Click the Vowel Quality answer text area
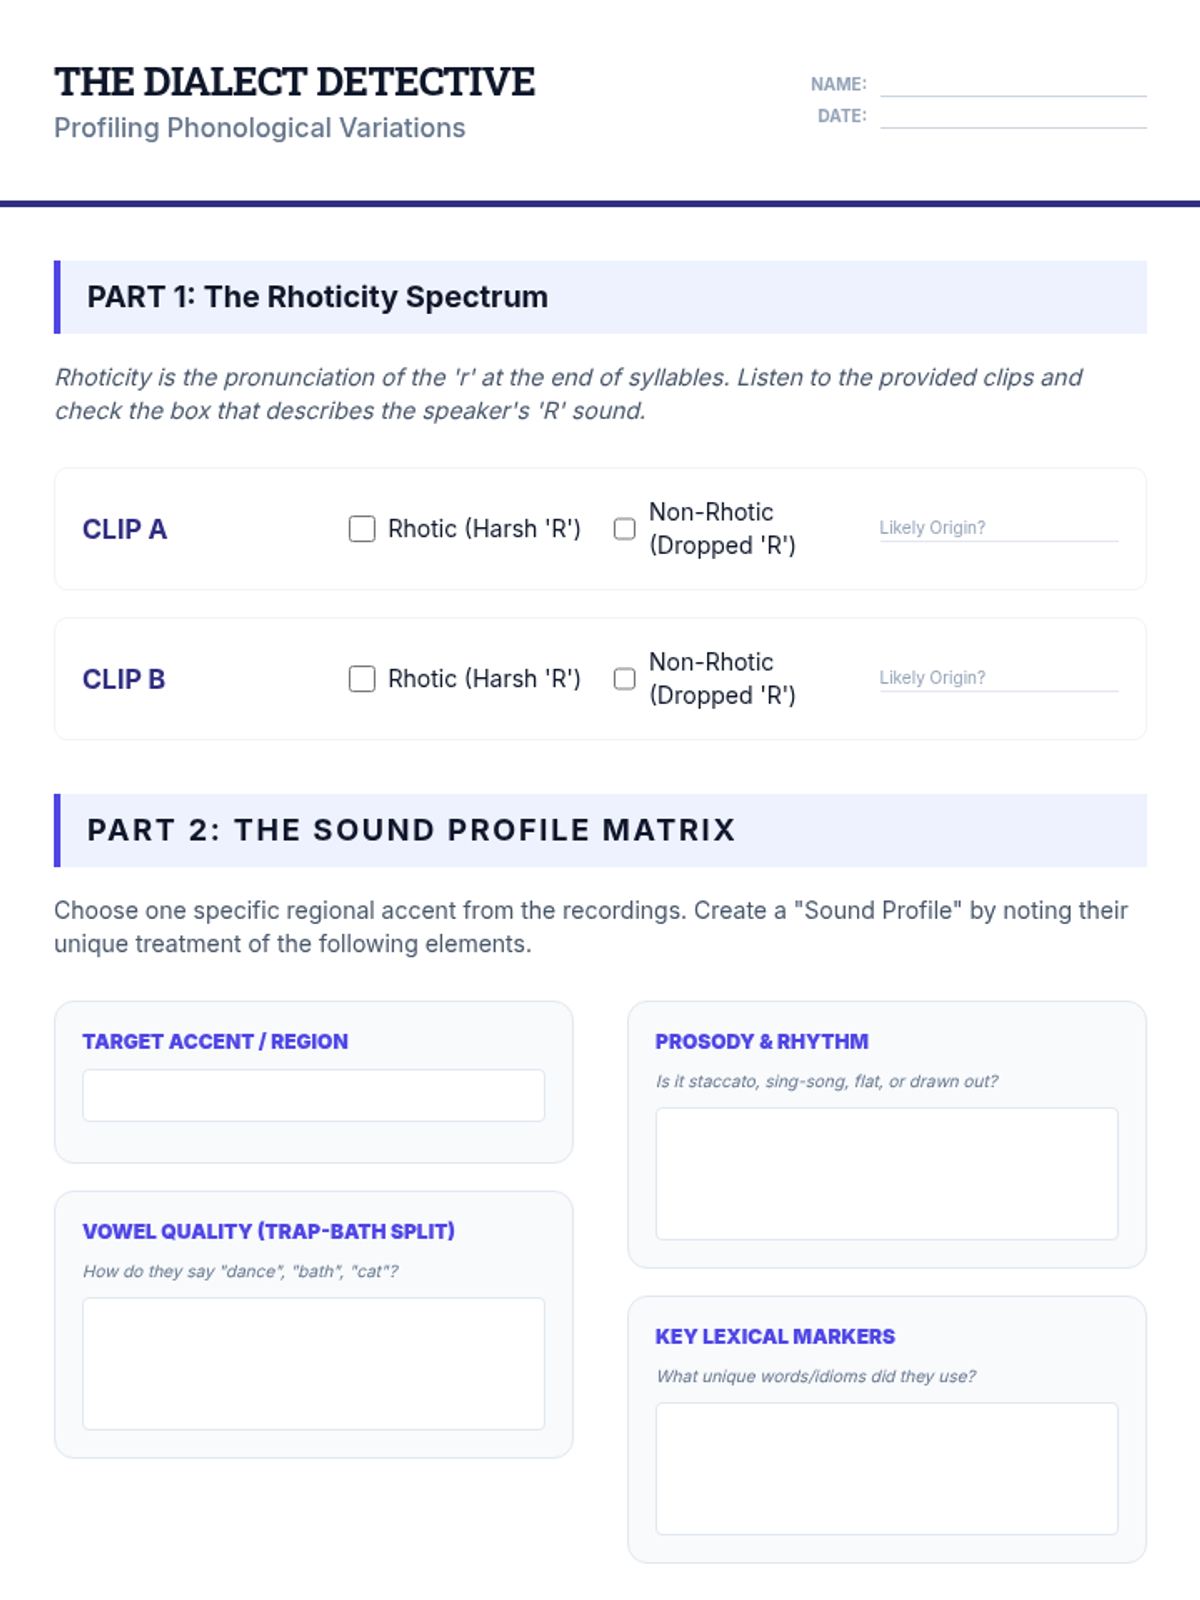Screen dimensions: 1200x1600 pos(313,1363)
